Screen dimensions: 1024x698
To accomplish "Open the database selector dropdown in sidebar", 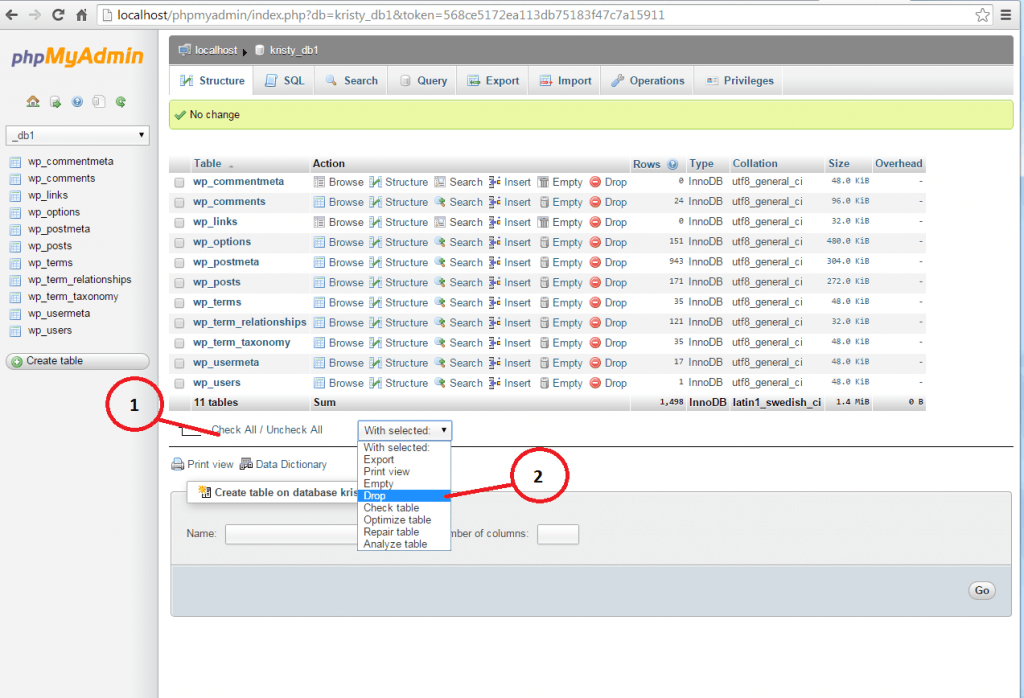I will click(77, 134).
